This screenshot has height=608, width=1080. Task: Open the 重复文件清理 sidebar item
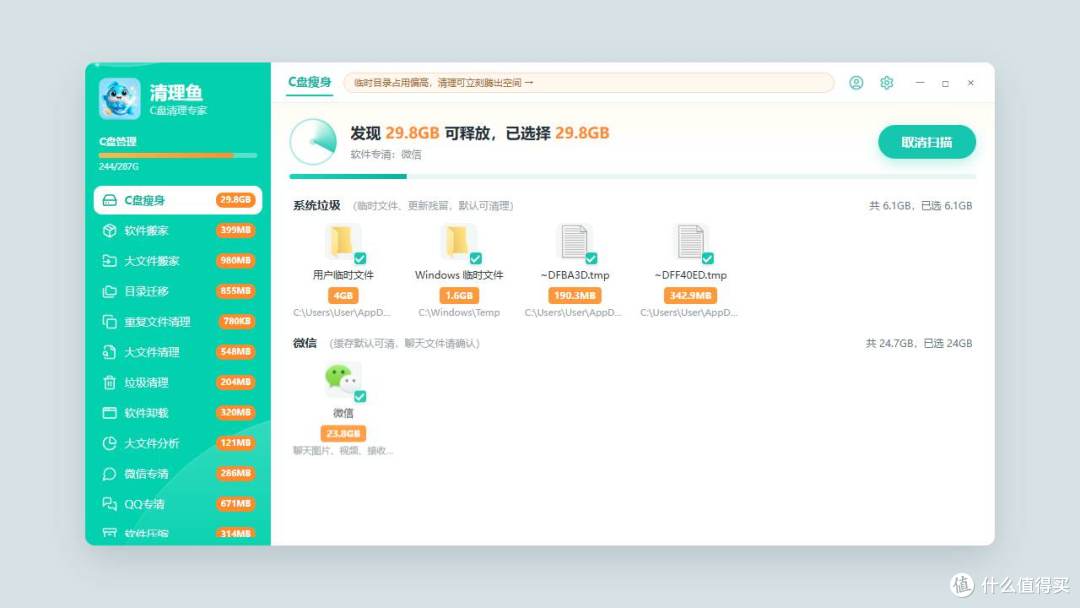[x=178, y=321]
